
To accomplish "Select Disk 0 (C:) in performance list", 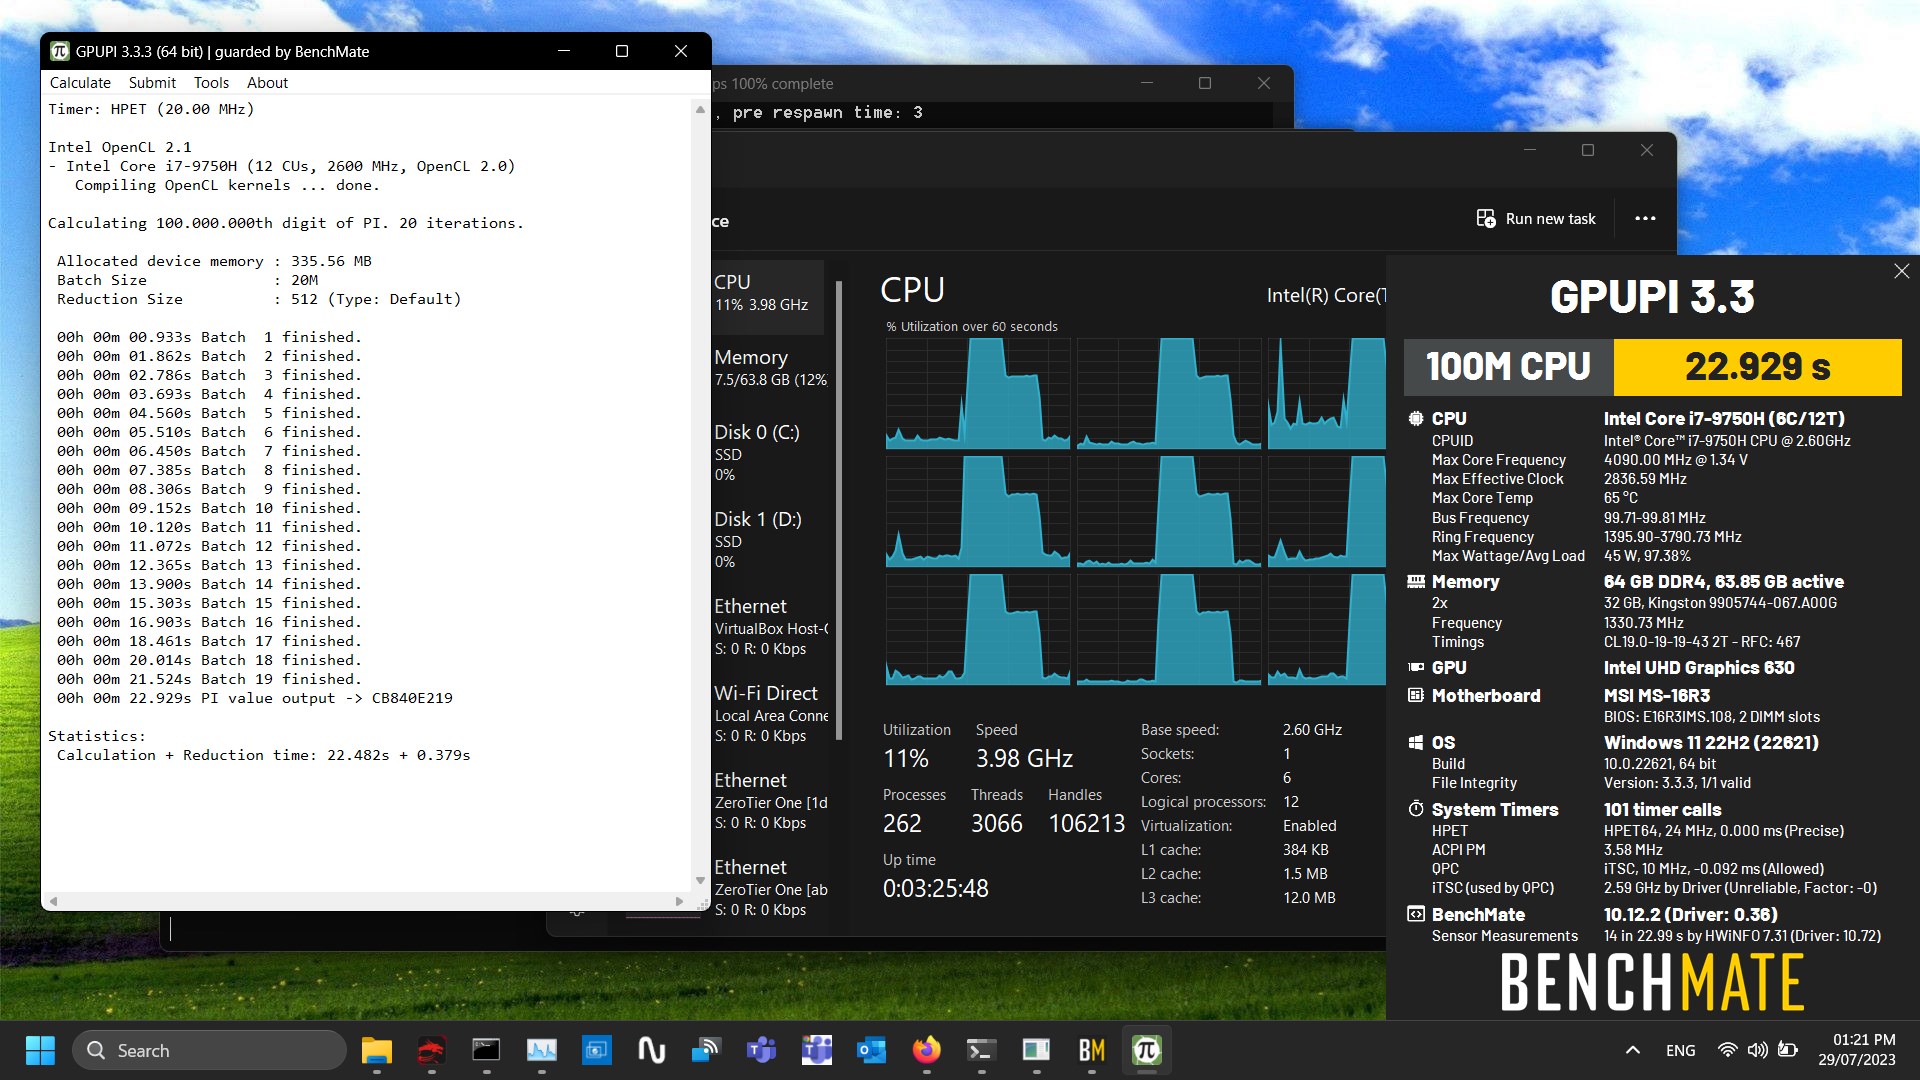I will coord(770,452).
